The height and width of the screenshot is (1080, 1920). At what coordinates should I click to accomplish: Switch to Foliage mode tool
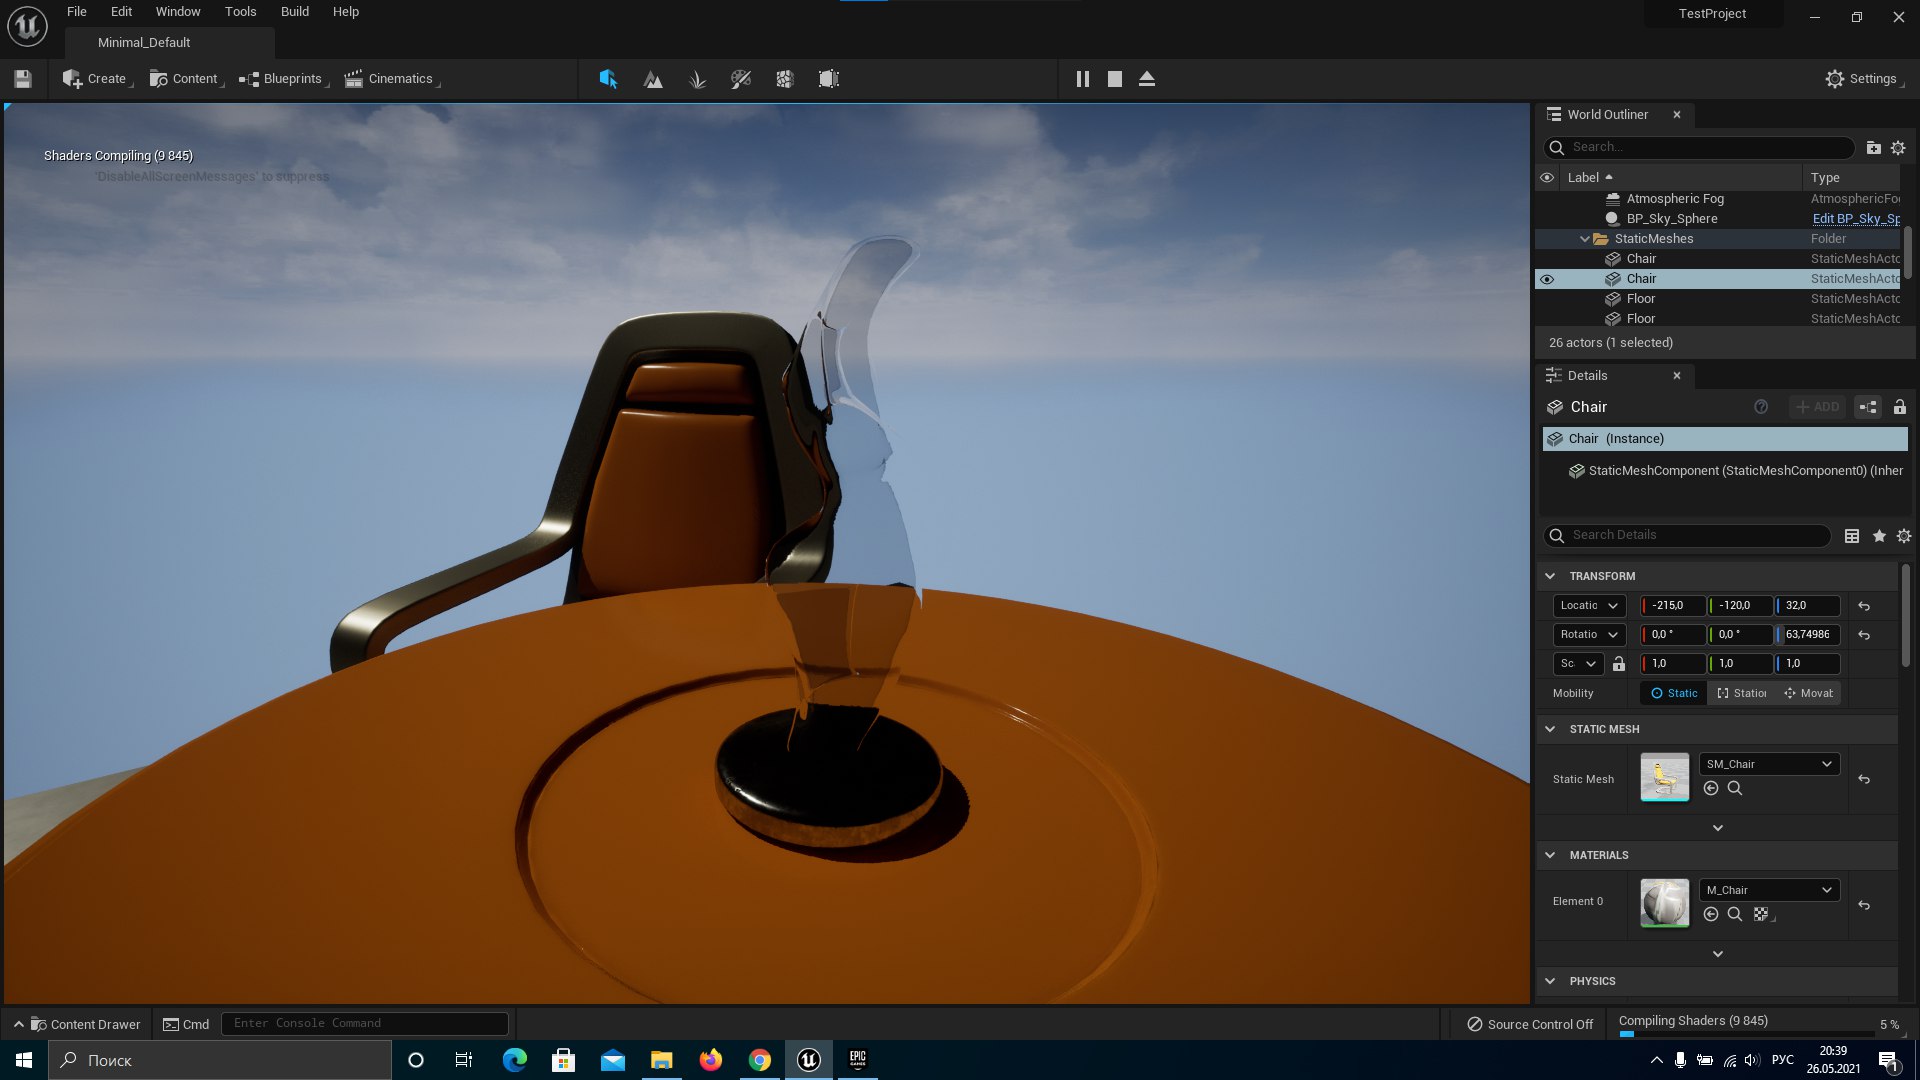coord(697,79)
